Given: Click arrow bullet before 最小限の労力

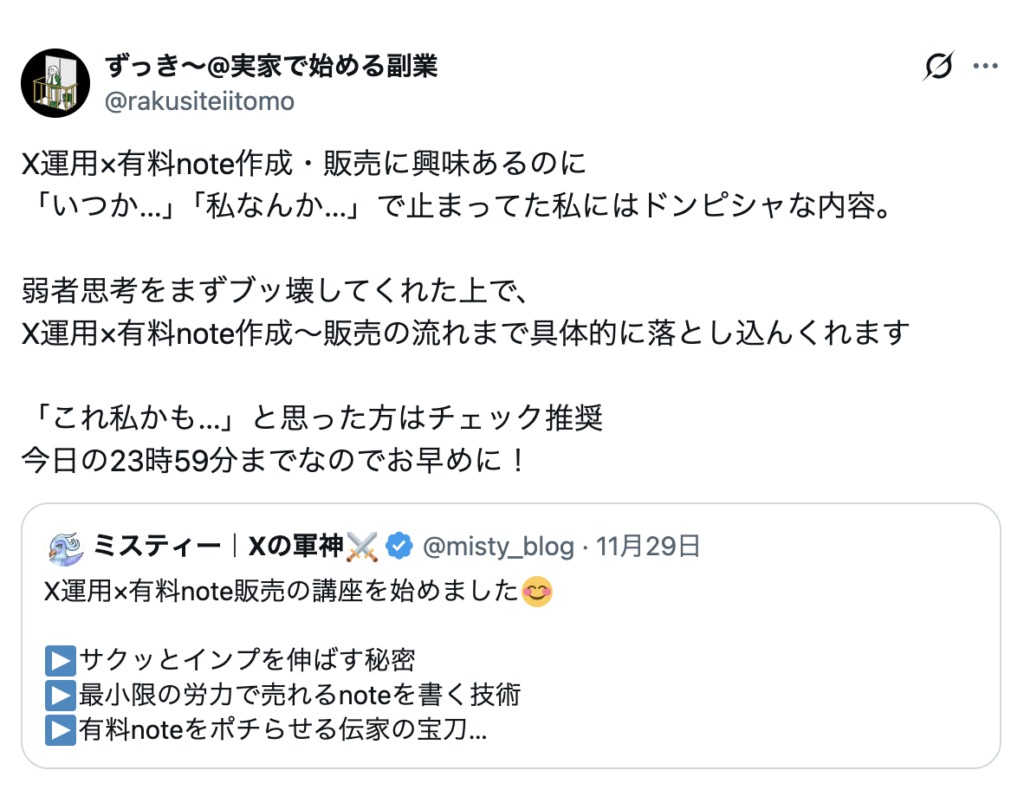Looking at the screenshot, I should point(60,695).
